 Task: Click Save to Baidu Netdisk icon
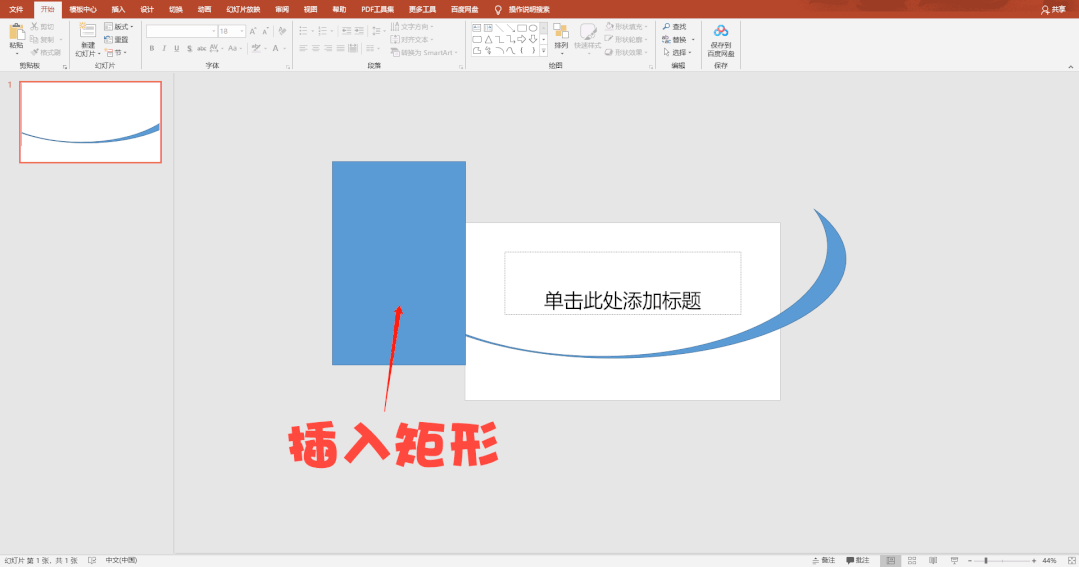(x=720, y=31)
